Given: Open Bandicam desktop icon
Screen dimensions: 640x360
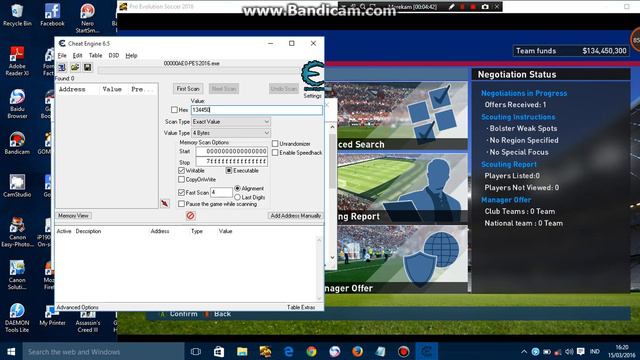Looking at the screenshot, I should (17, 144).
